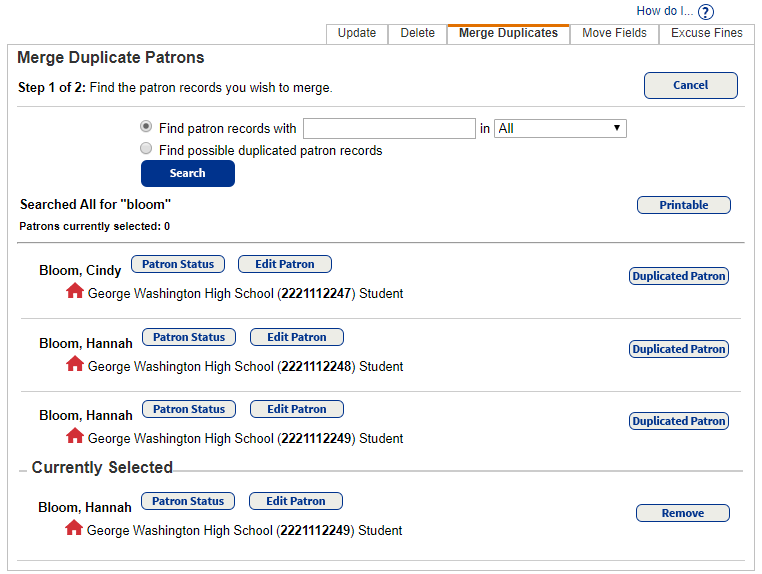Click the Printable button
Screen dimensions: 762x574
coord(684,205)
